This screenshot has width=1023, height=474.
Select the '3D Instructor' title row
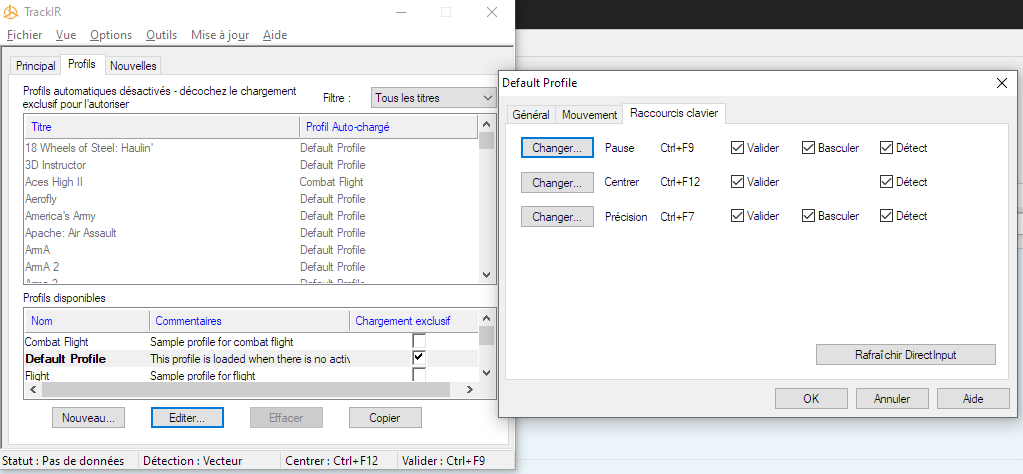pos(251,165)
